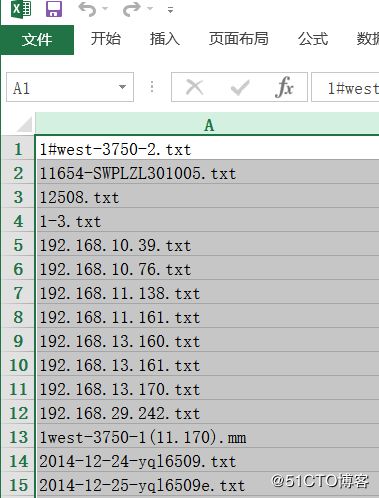The image size is (379, 498).
Task: Cancel the formula bar entry (X)
Action: (x=195, y=88)
